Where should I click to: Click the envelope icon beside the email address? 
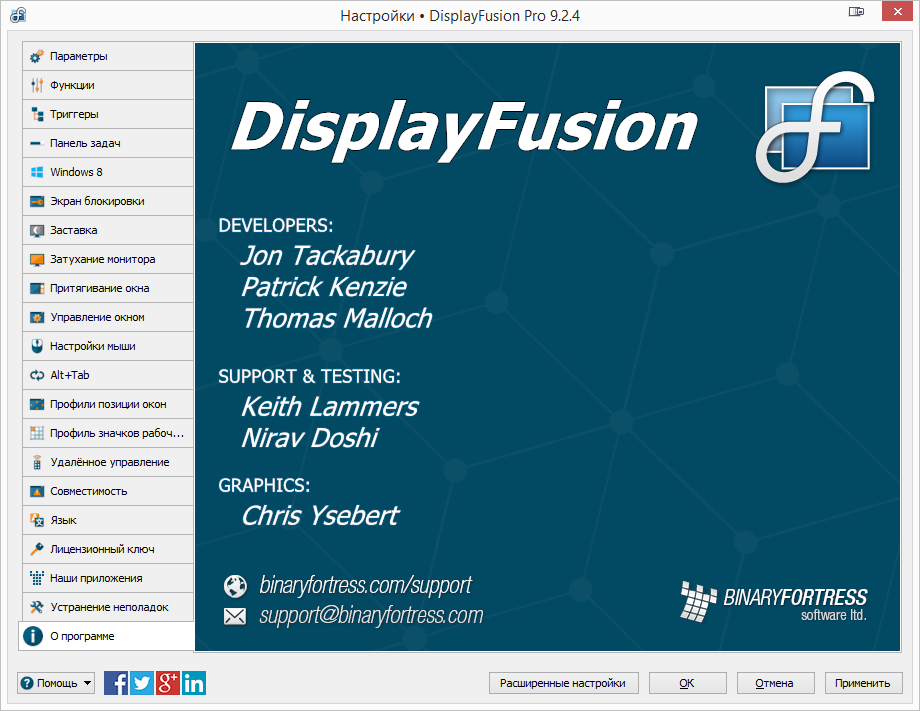(234, 616)
